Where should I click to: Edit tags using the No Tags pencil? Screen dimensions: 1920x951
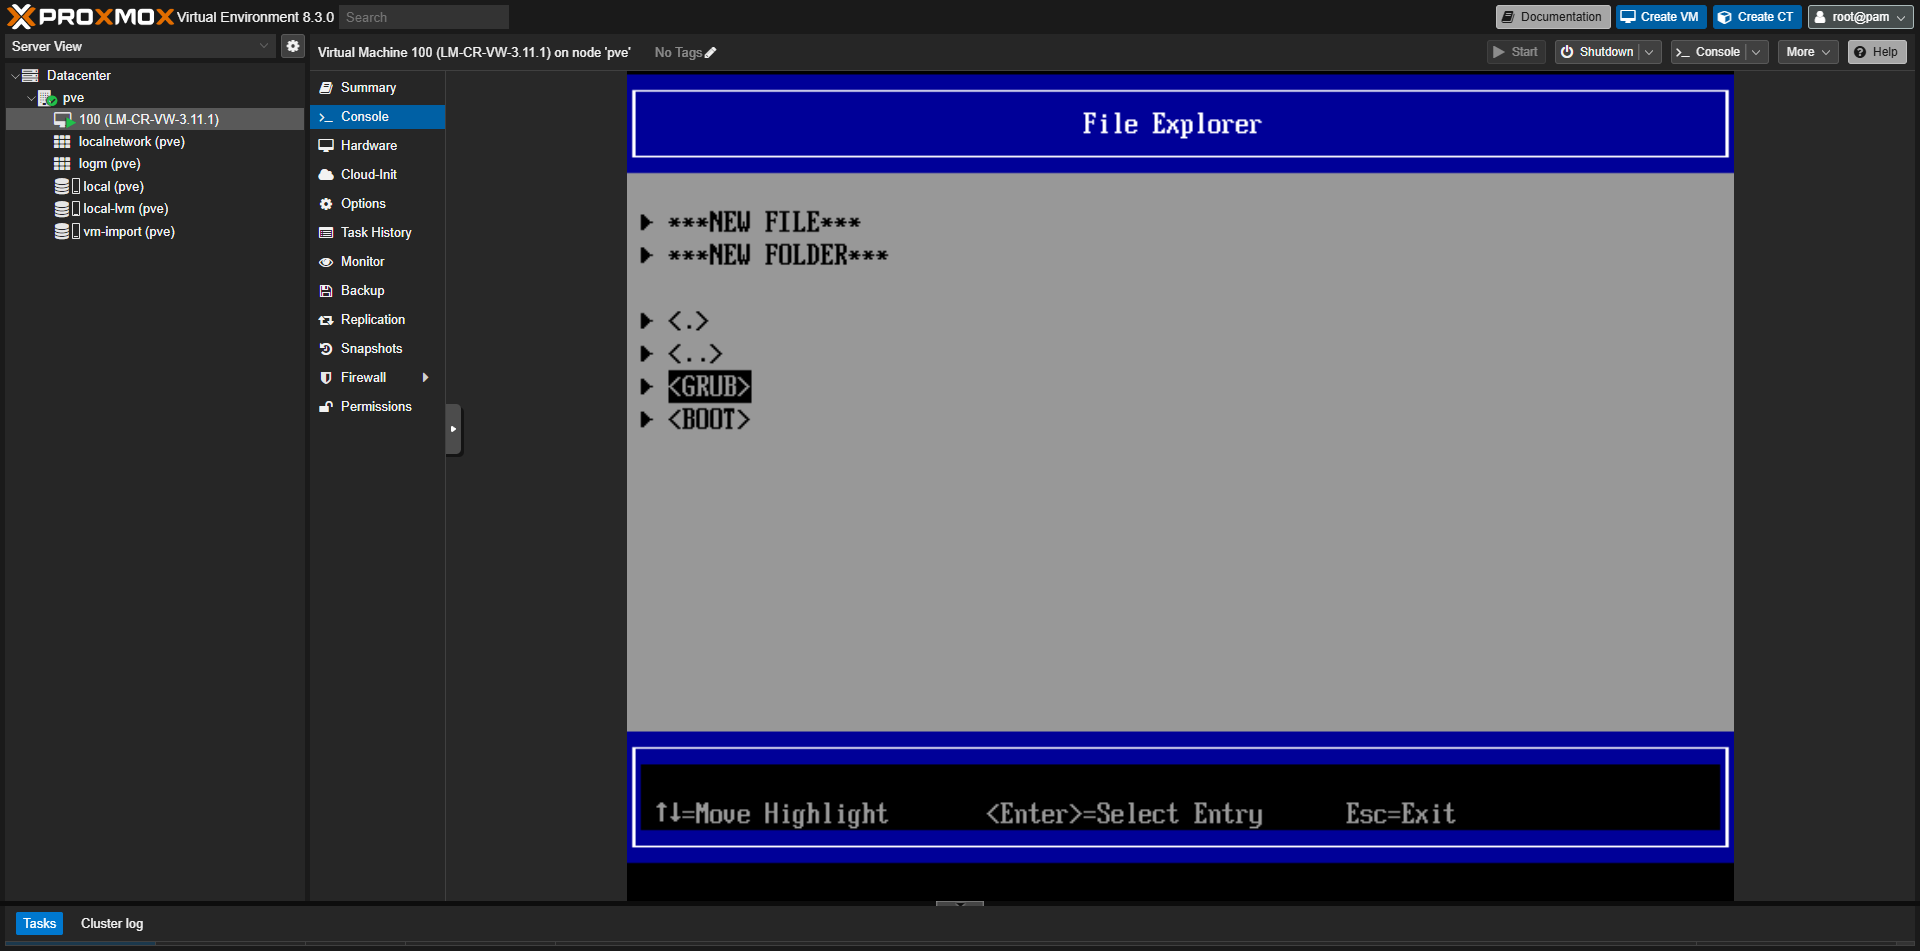point(711,52)
